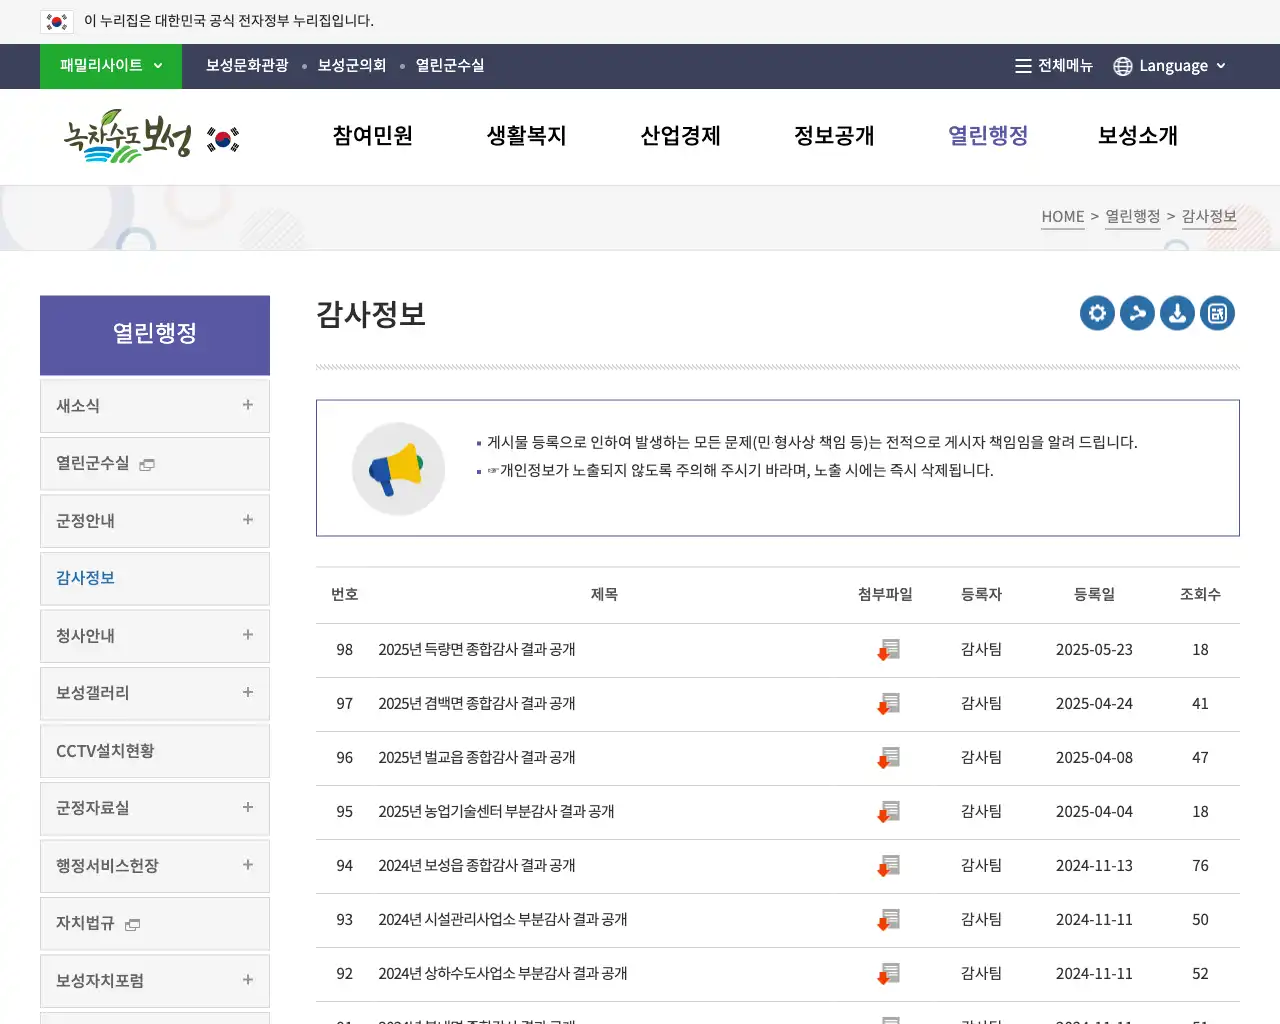Click 열린행정 in the breadcrumb
The width and height of the screenshot is (1280, 1024).
click(x=1133, y=217)
